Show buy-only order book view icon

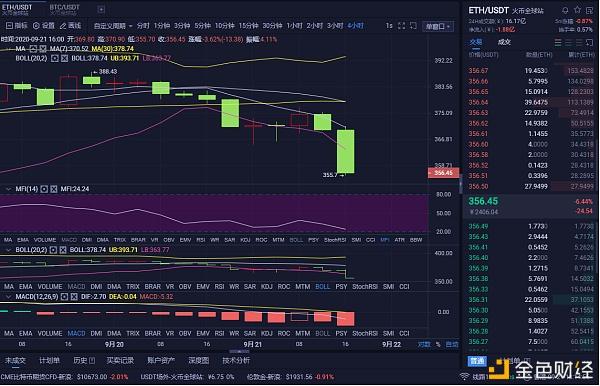click(x=579, y=42)
